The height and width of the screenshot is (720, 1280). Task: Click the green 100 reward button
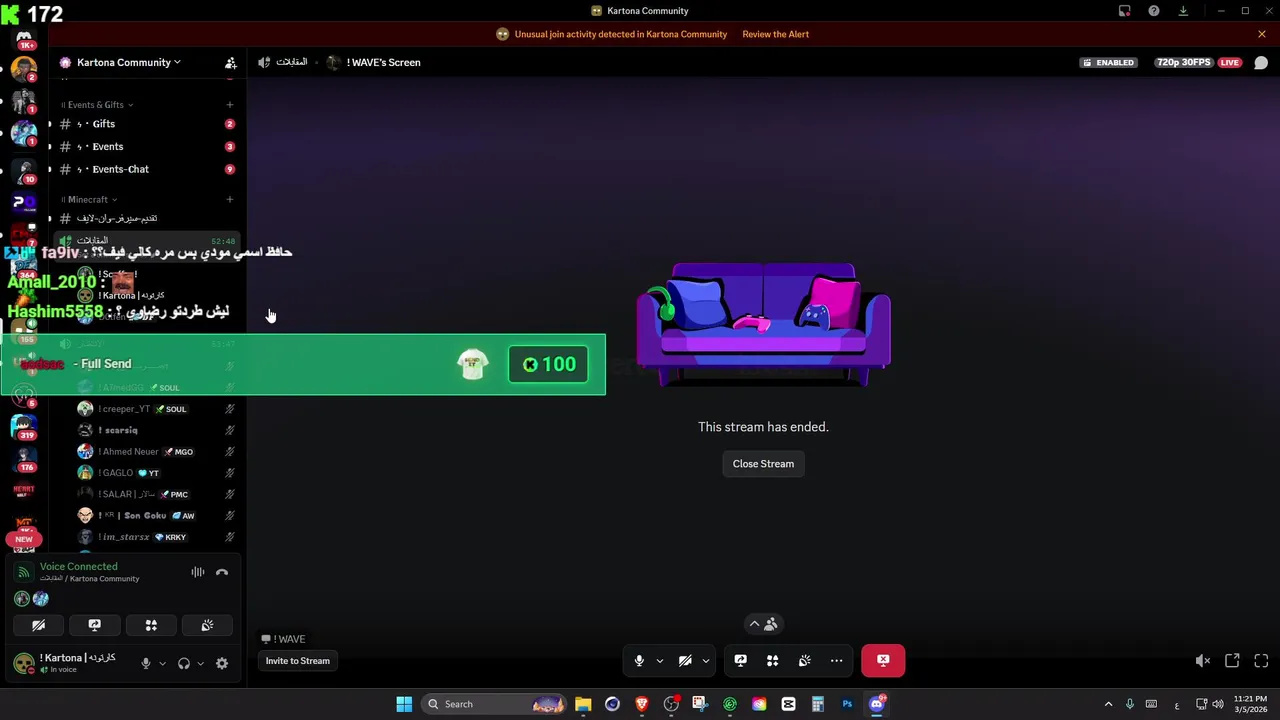(x=548, y=364)
